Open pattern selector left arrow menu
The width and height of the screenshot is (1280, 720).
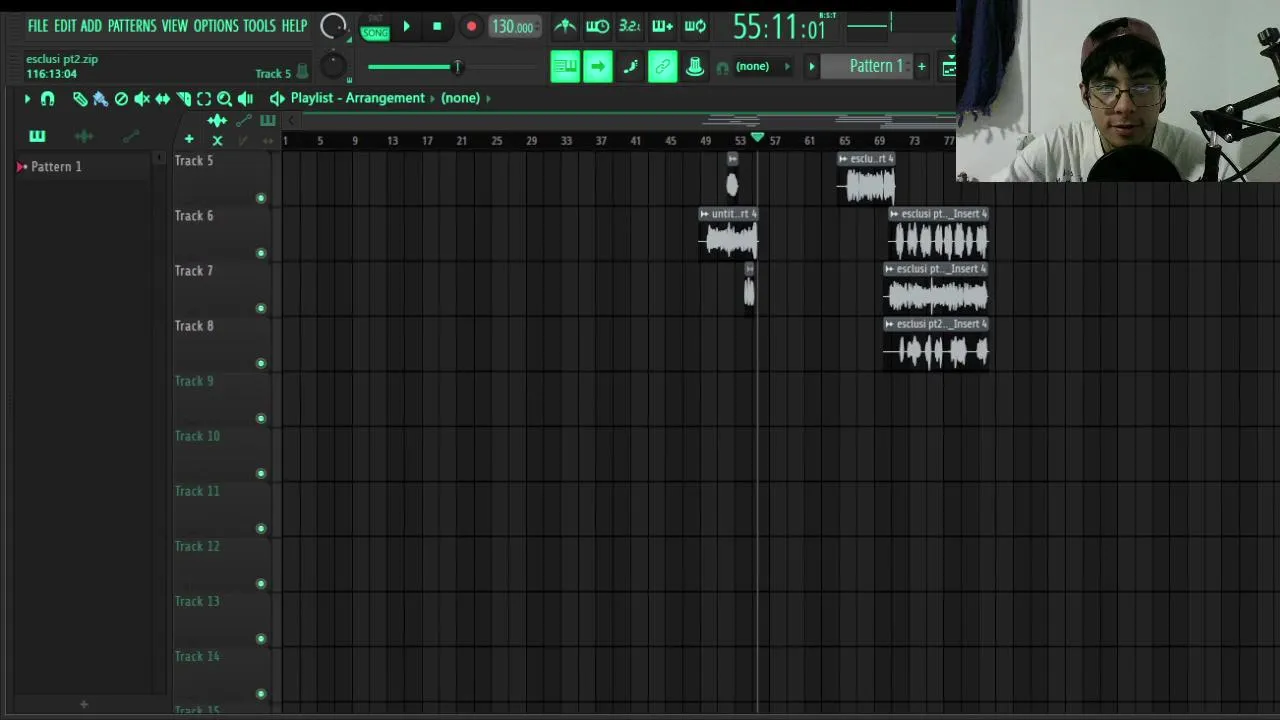(x=811, y=67)
